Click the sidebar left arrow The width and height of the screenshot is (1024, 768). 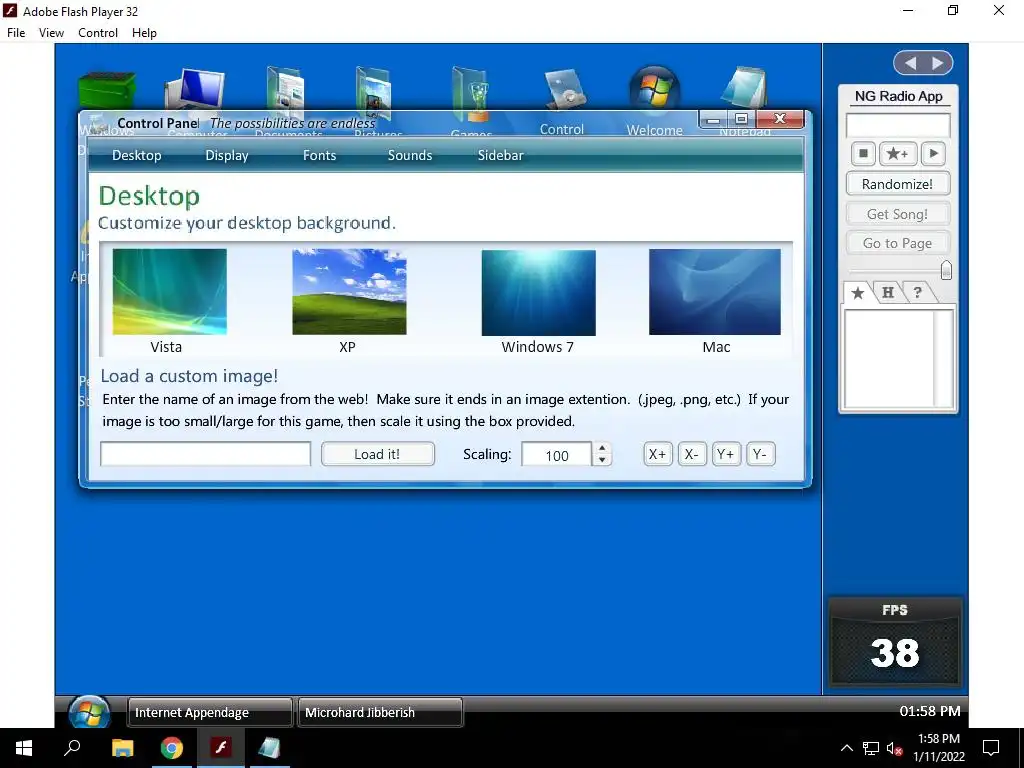[910, 63]
